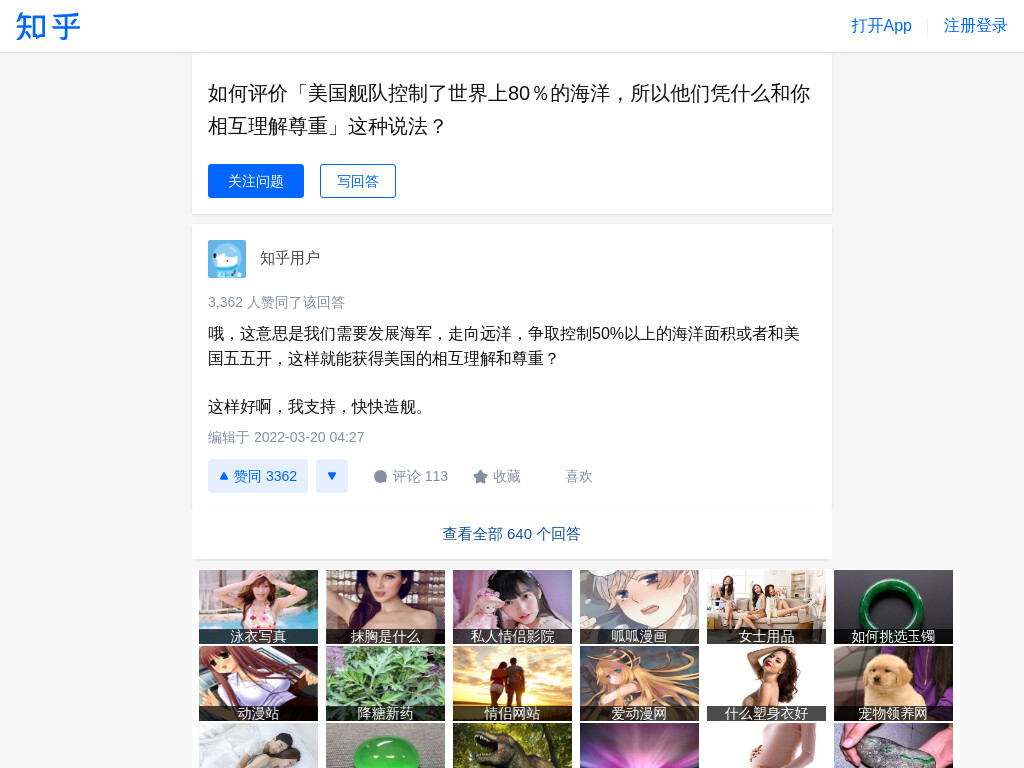Click the question title text
This screenshot has width=1024, height=768.
pyautogui.click(x=509, y=110)
